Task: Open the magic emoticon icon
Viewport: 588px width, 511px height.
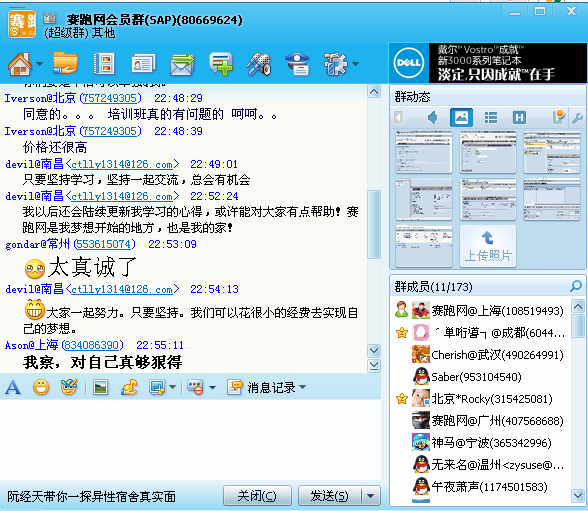Action: 69,387
